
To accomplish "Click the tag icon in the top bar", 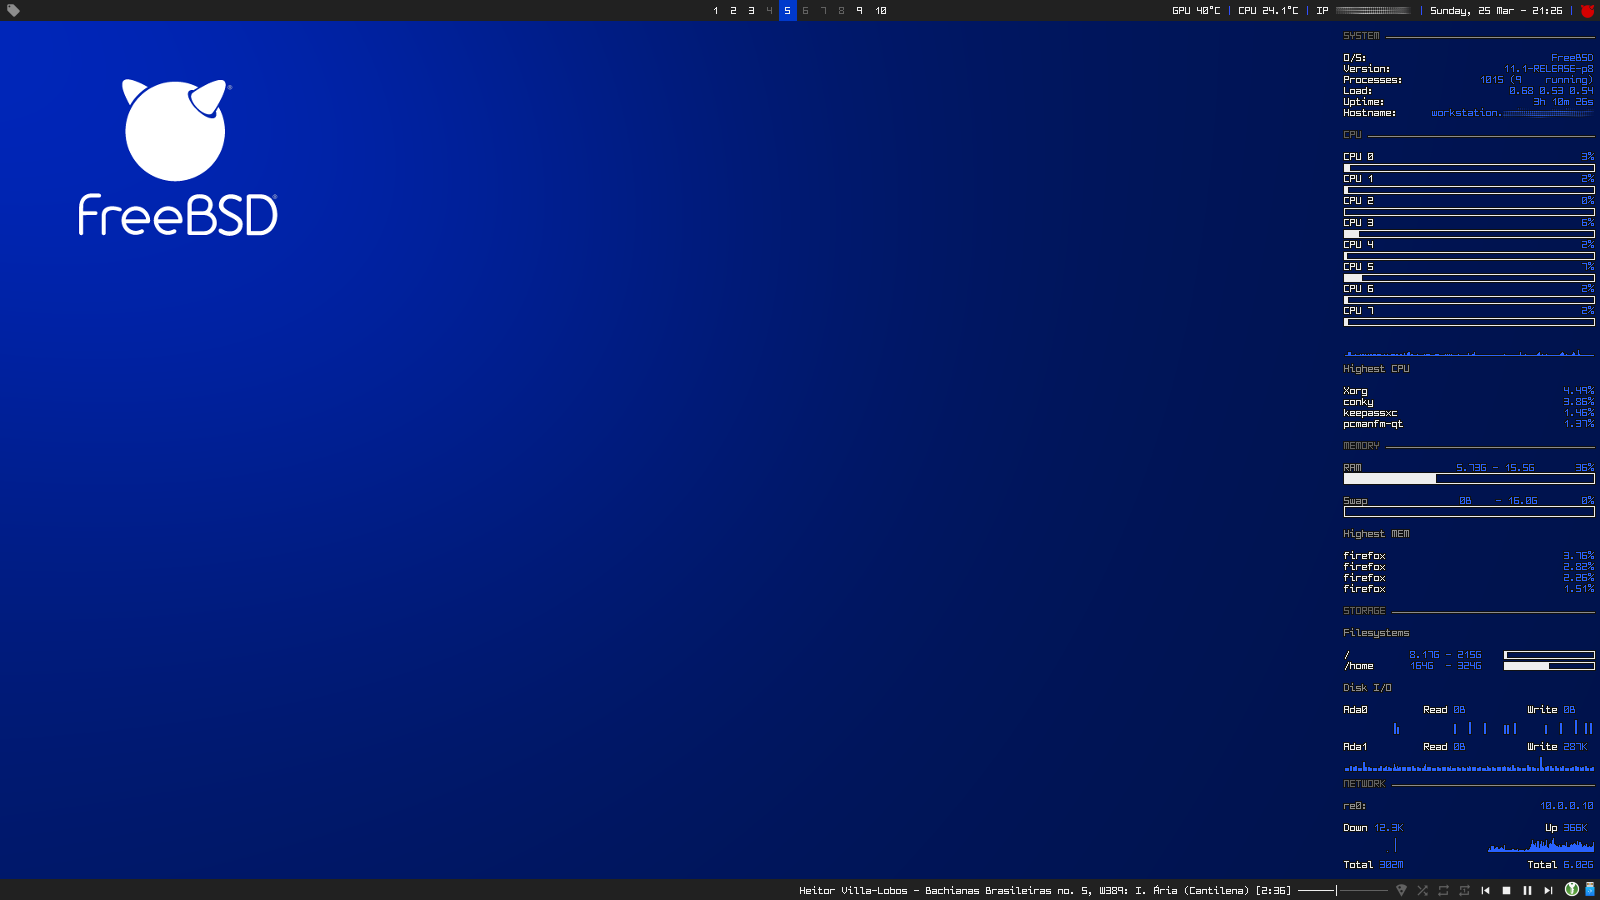I will point(14,10).
